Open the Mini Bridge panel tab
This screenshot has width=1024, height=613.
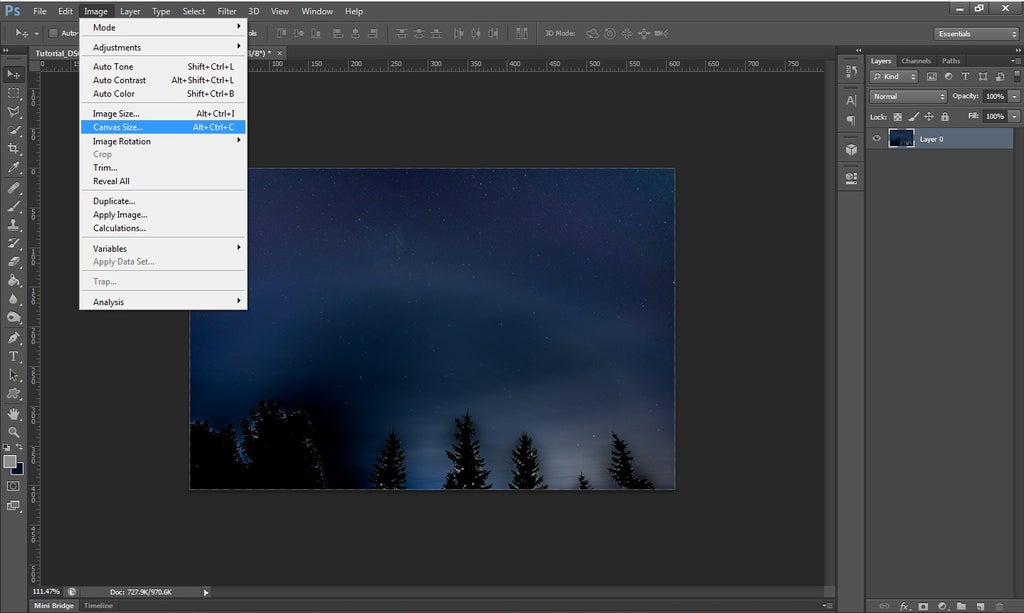[55, 606]
